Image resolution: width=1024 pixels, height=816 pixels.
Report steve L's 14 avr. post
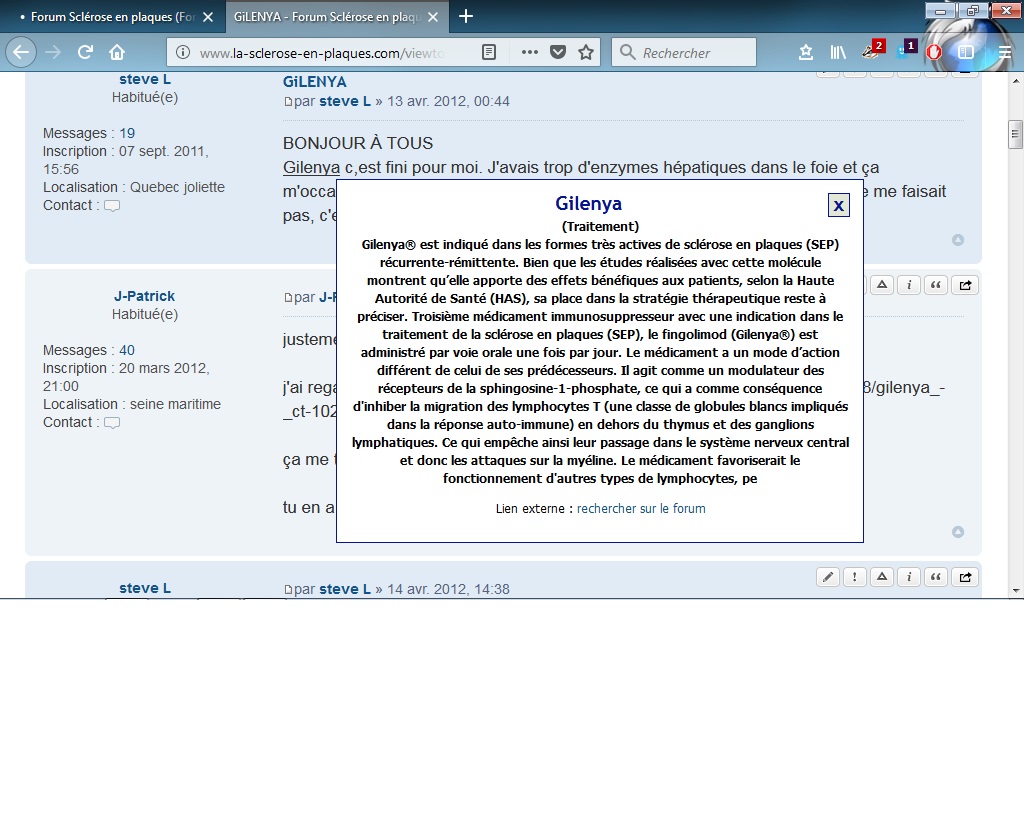tap(854, 576)
